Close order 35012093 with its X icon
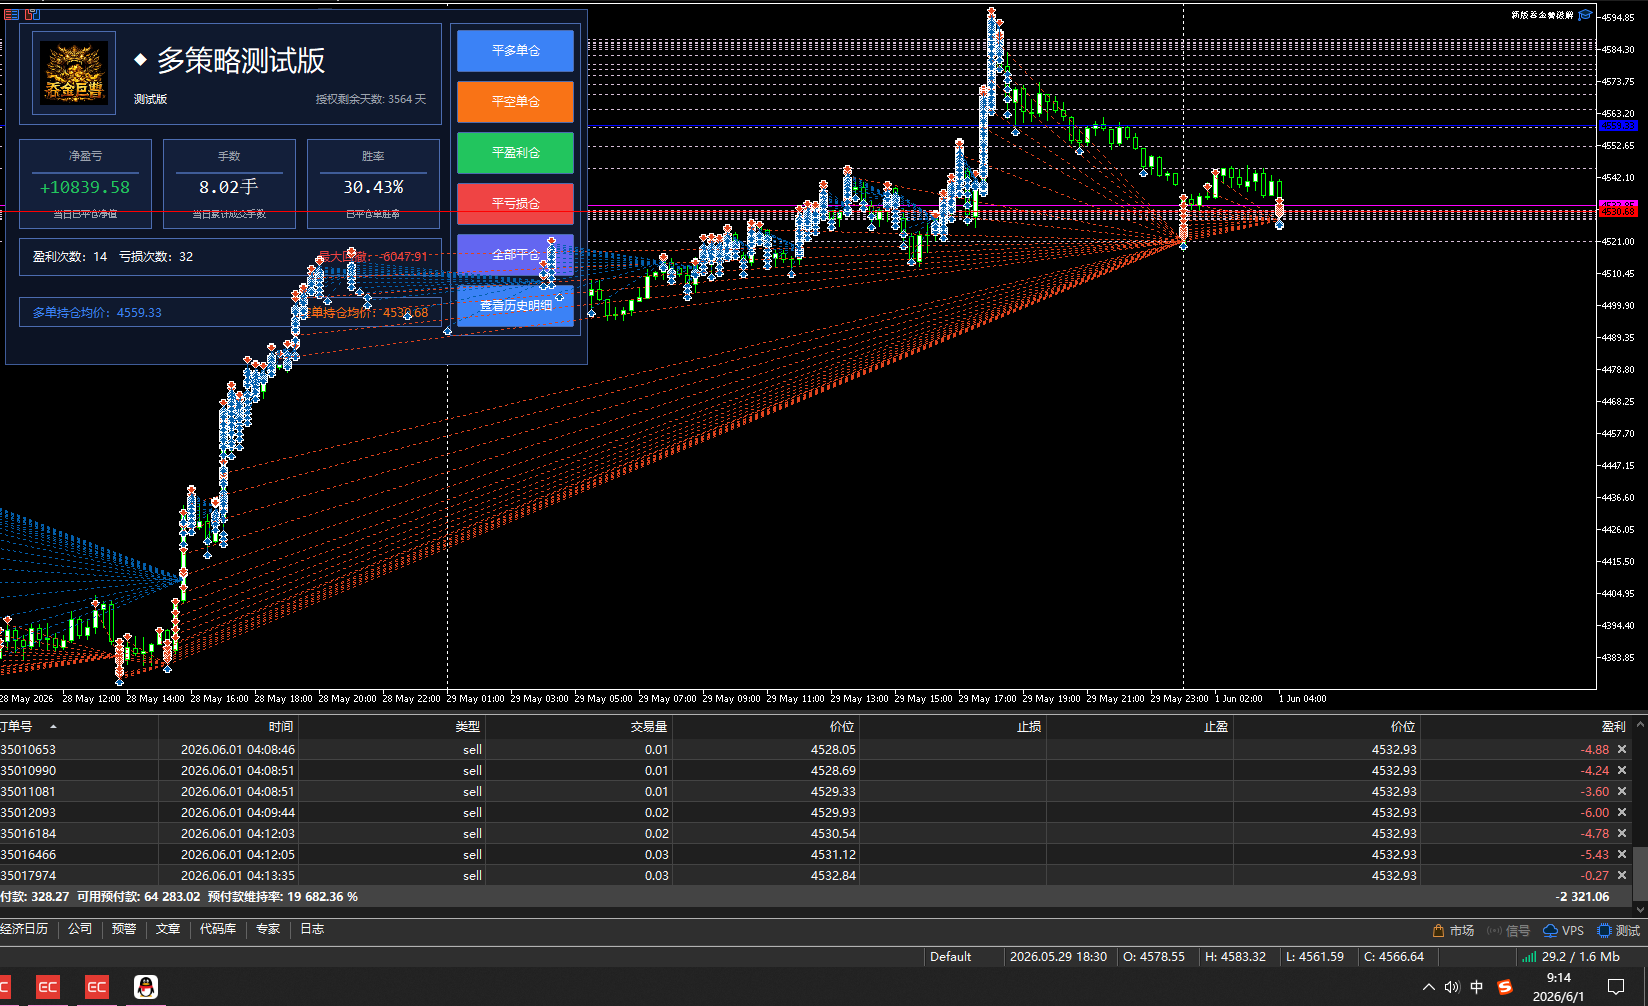 point(1622,812)
